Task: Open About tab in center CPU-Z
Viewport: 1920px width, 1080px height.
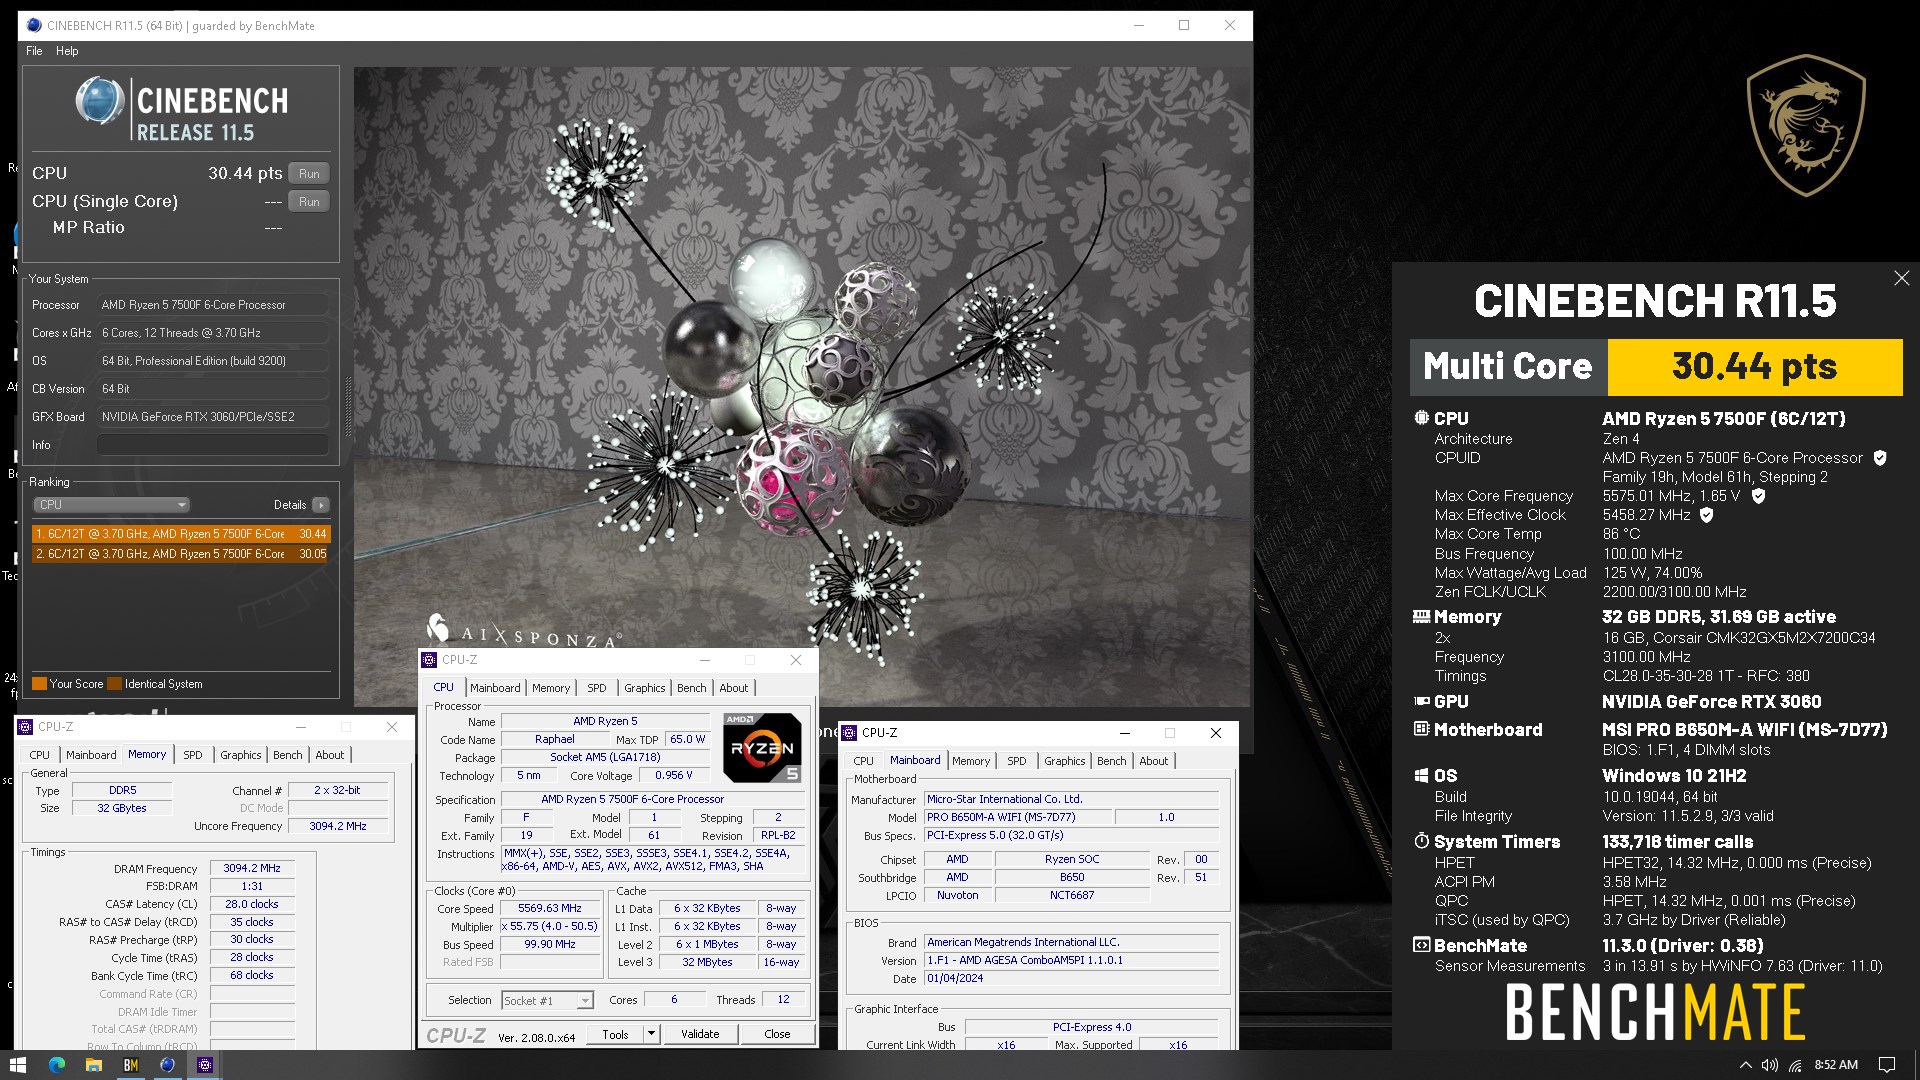Action: point(734,688)
